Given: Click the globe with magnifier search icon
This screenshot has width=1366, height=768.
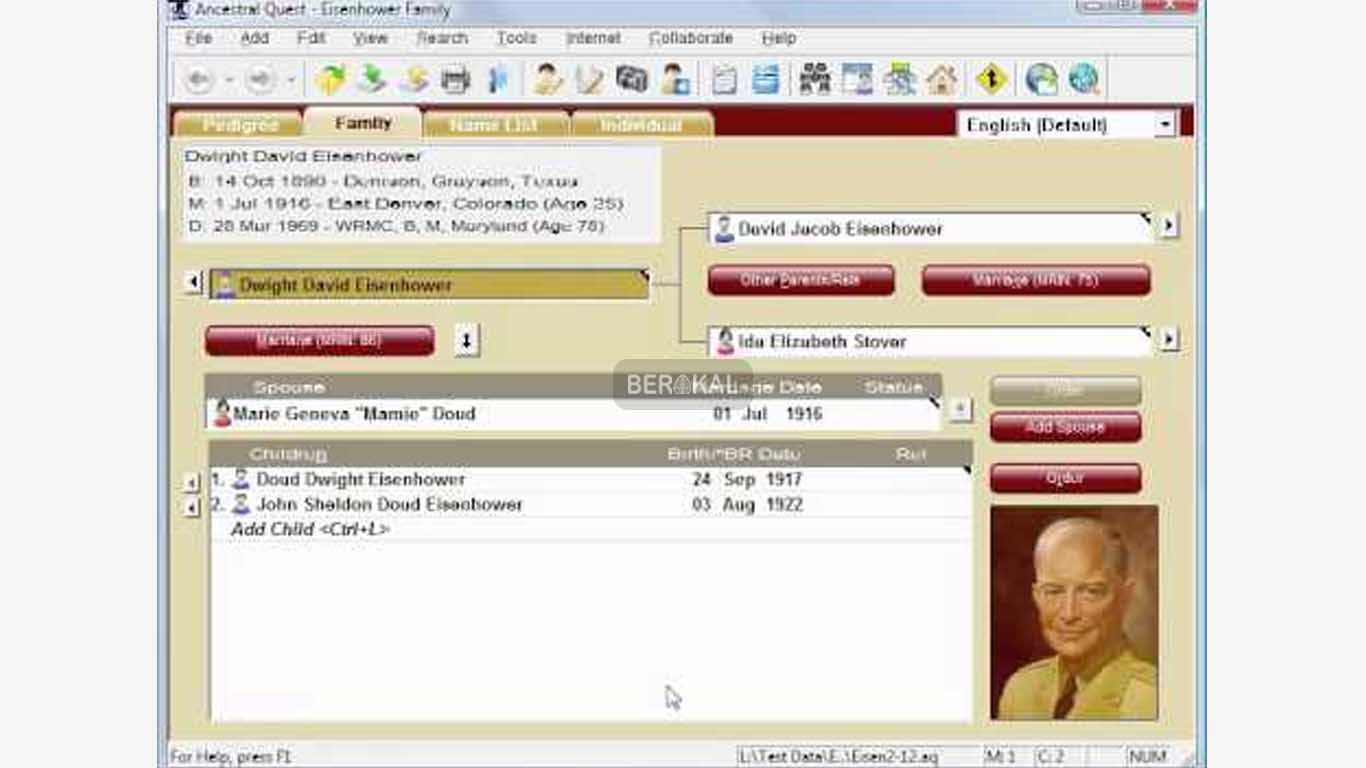Looking at the screenshot, I should (x=1084, y=79).
